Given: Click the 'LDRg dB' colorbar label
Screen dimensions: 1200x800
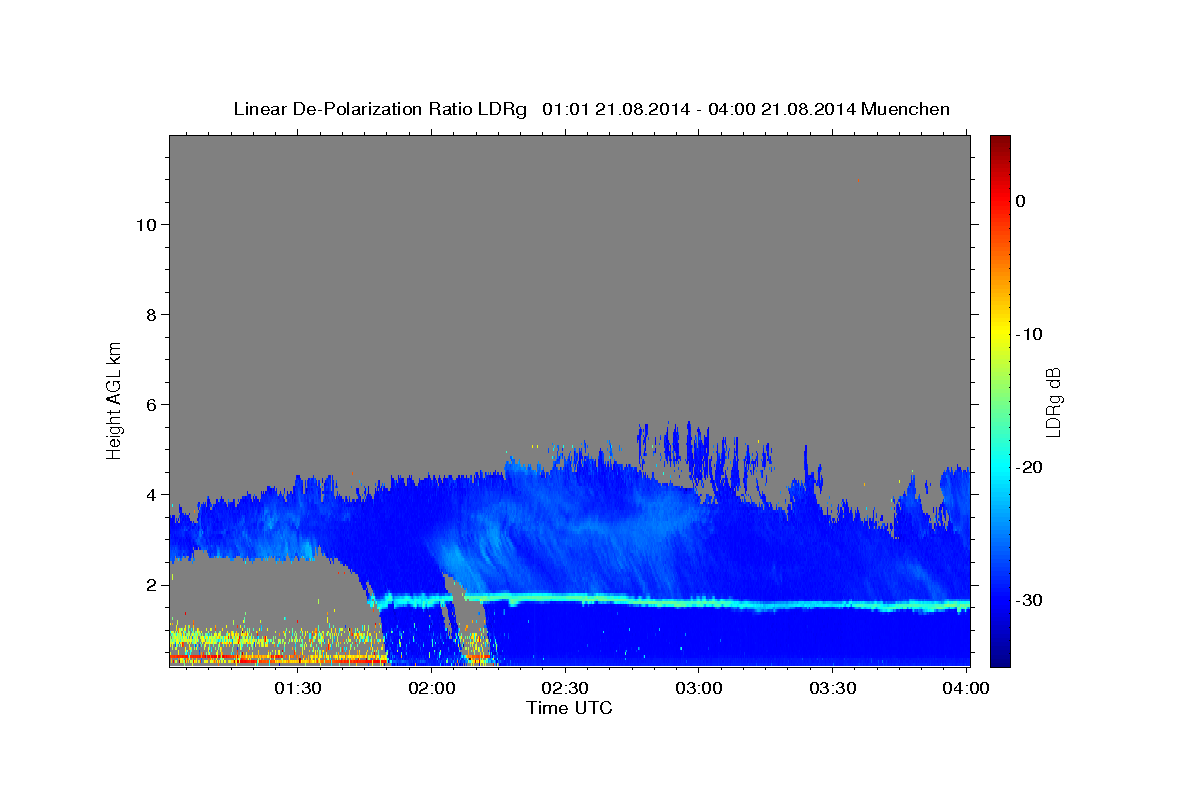Looking at the screenshot, I should [x=1053, y=402].
